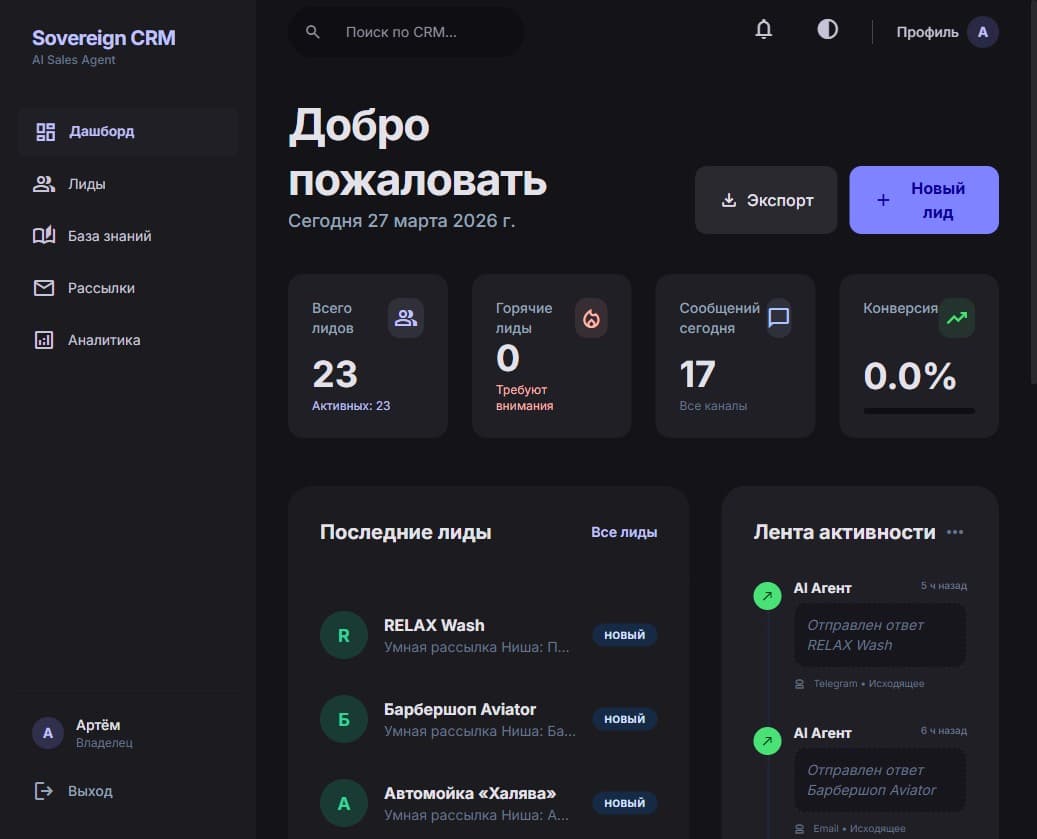Navigate to Рассылки
Viewport: 1037px width, 839px height.
coord(128,288)
